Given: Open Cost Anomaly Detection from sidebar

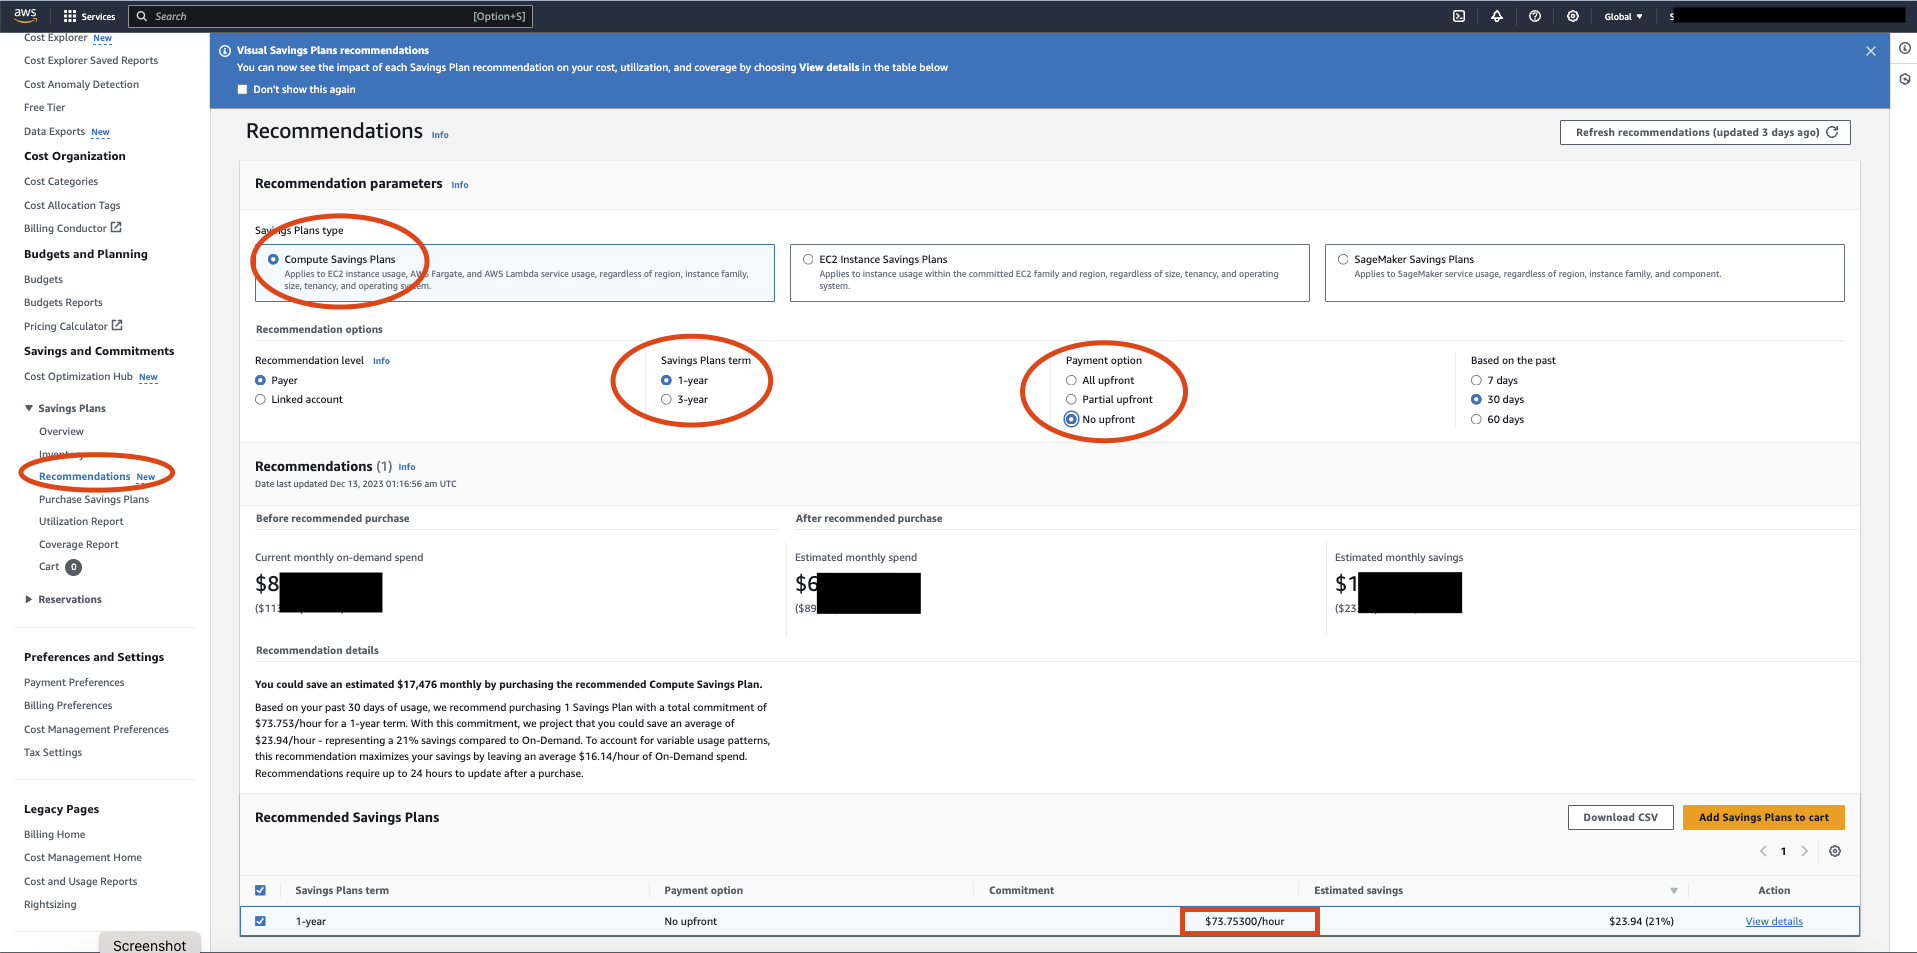Looking at the screenshot, I should coord(81,84).
